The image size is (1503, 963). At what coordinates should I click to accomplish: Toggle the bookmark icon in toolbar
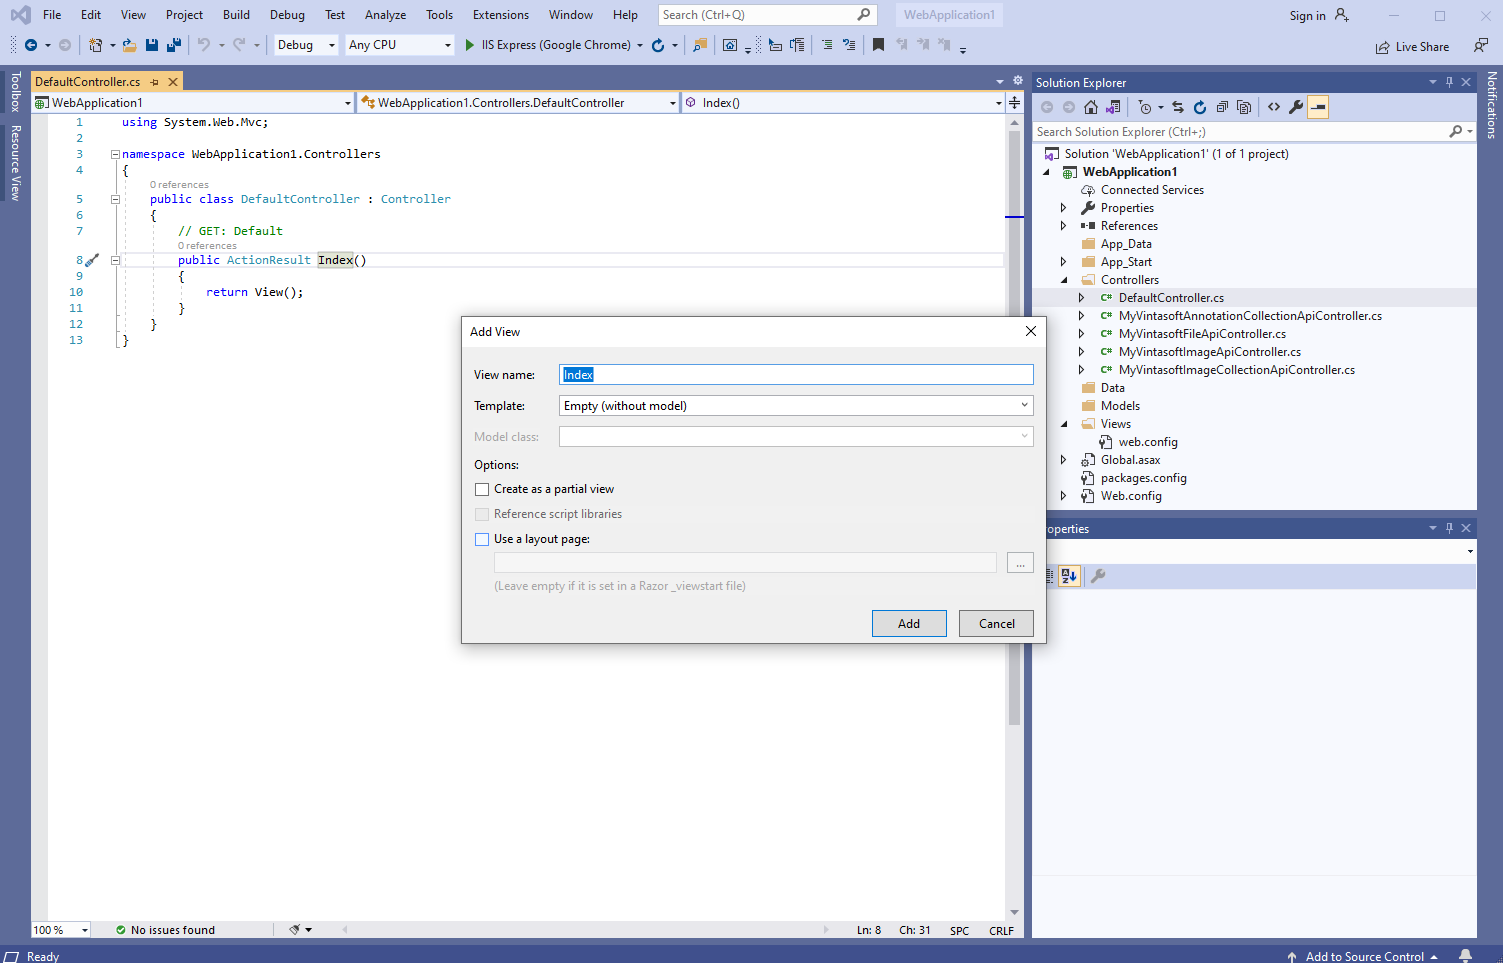878,45
